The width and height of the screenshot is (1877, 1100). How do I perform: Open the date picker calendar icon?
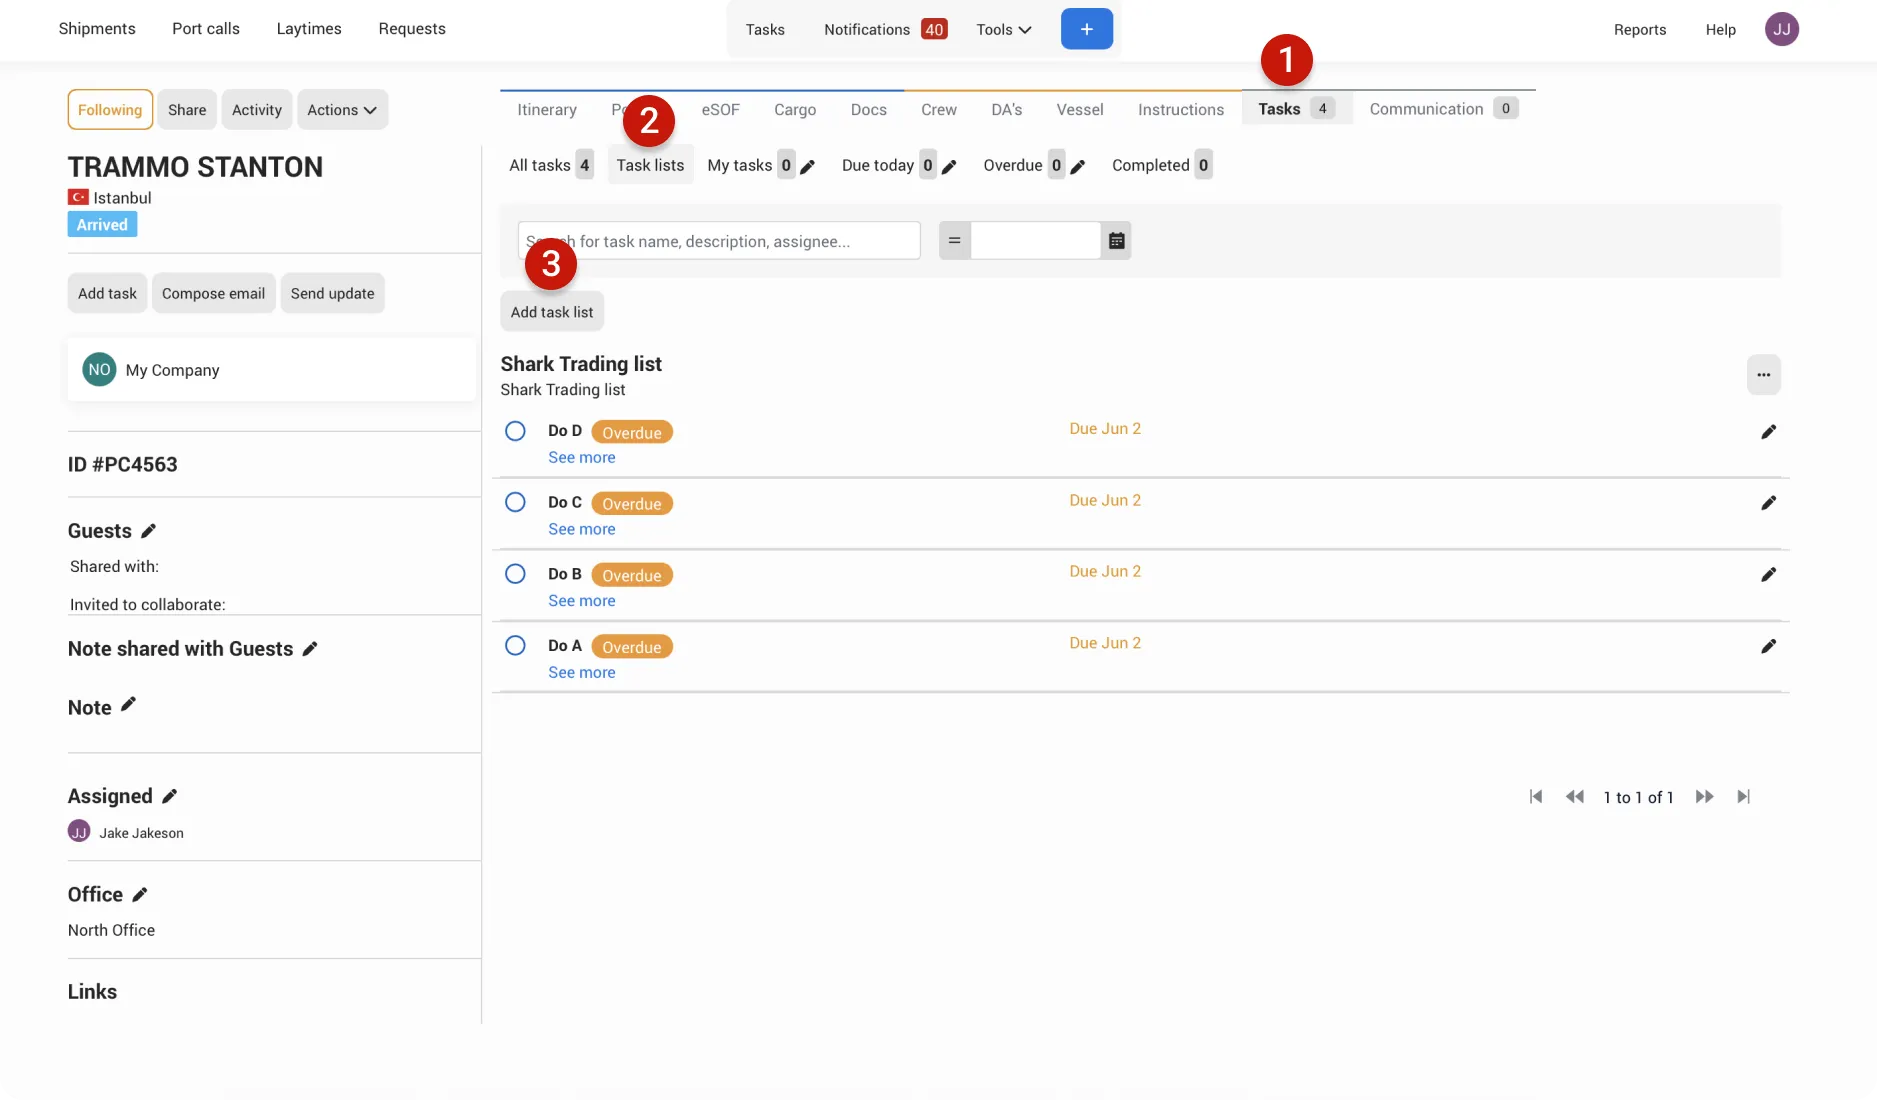pos(1116,241)
